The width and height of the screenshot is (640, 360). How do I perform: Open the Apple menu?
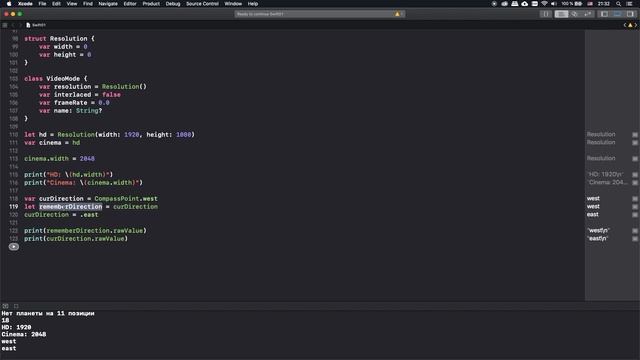click(9, 4)
